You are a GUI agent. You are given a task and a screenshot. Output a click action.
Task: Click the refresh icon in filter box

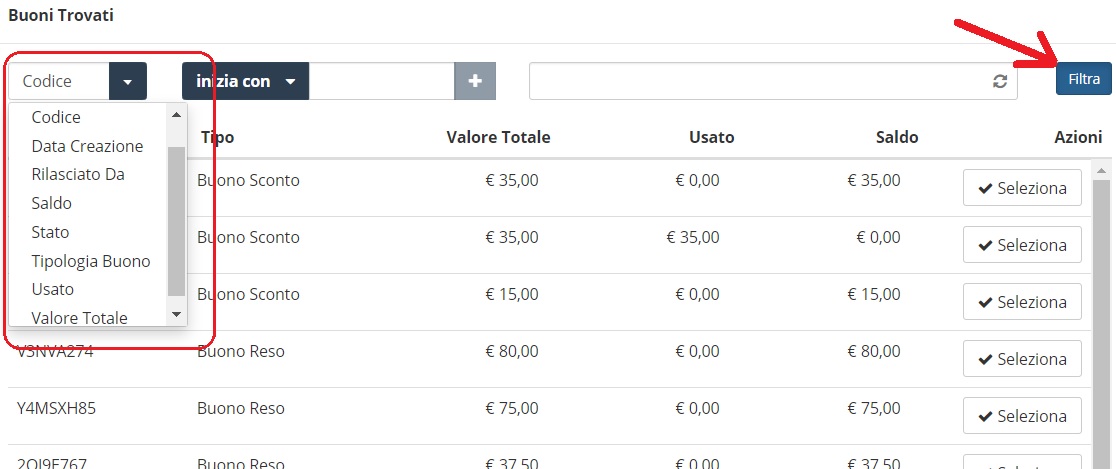[x=1000, y=81]
